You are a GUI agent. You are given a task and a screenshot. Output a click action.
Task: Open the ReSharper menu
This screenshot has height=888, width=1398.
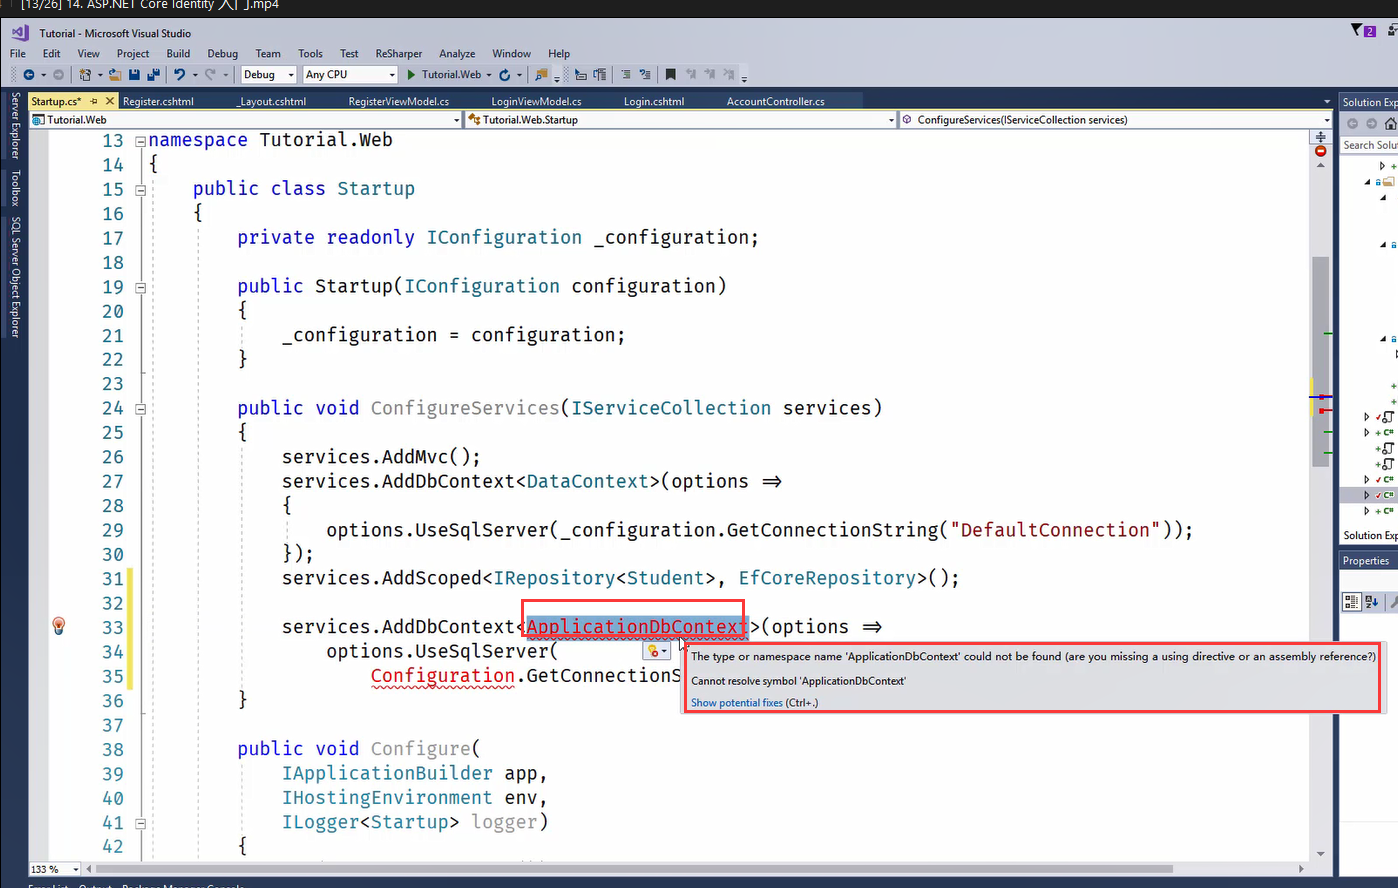[398, 54]
